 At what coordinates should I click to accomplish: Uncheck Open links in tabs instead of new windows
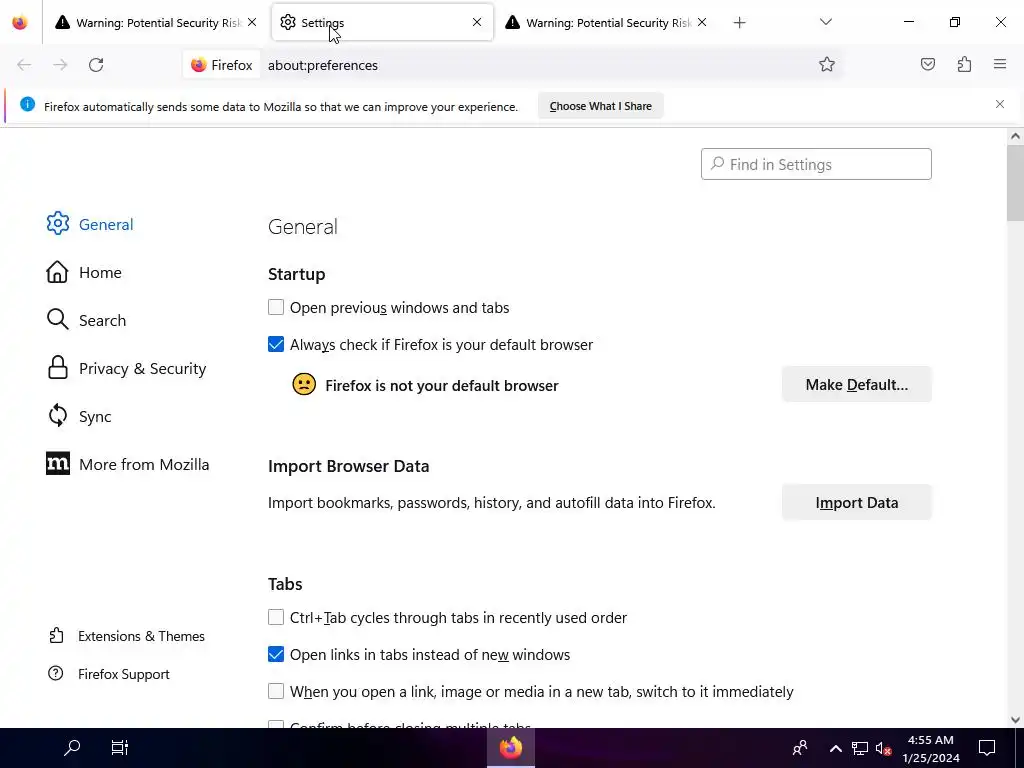click(x=276, y=654)
